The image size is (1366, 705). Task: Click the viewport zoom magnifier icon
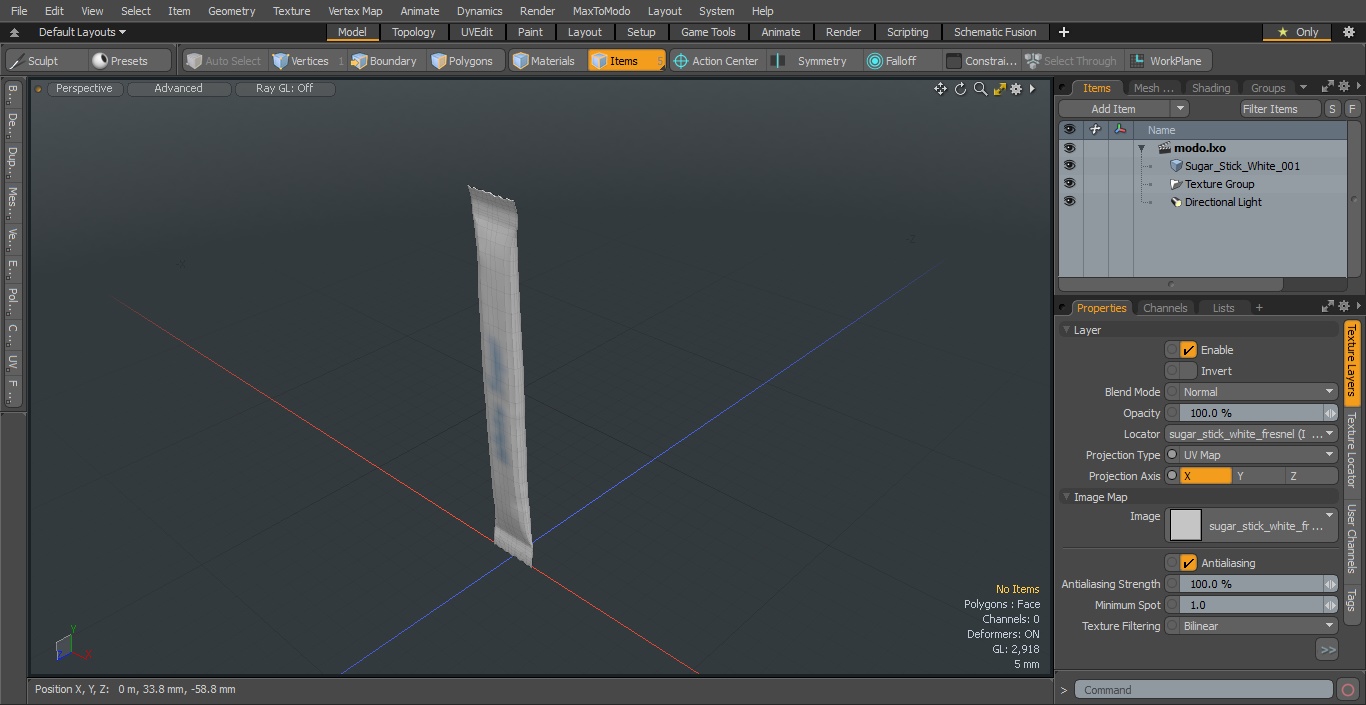(980, 89)
